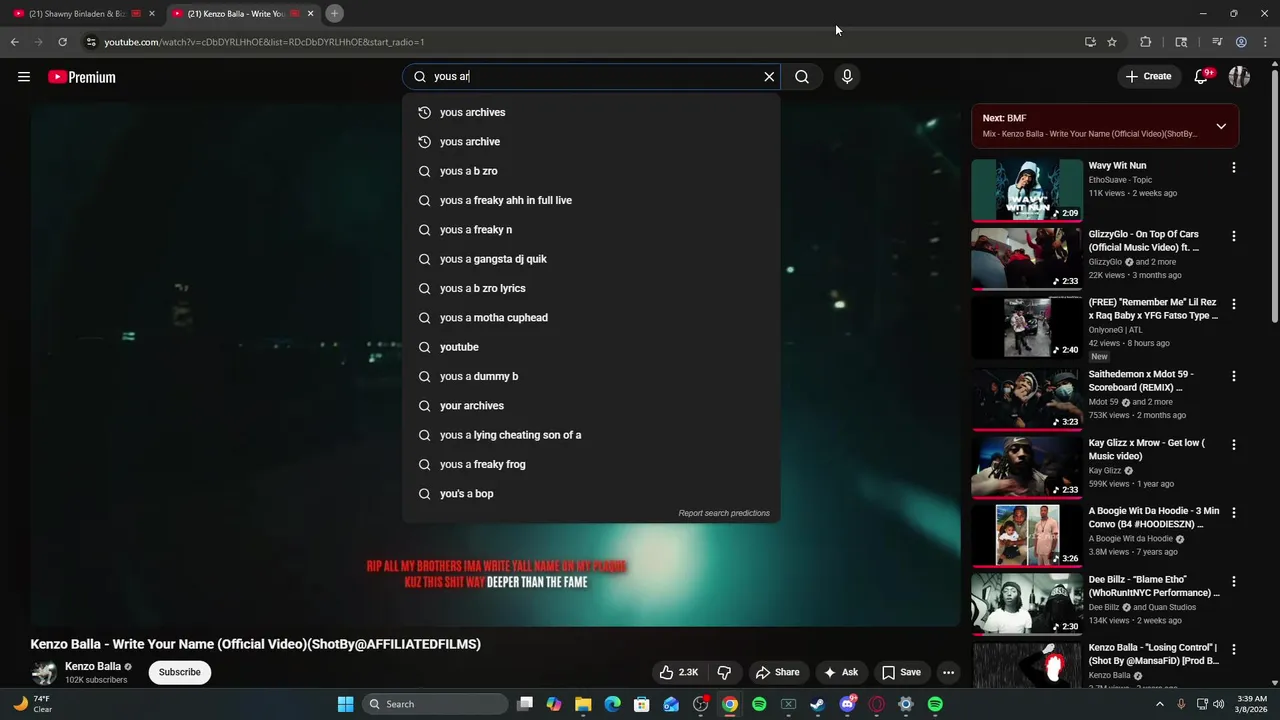Go to YouTube Premium home logo
The height and width of the screenshot is (720, 1280).
click(82, 77)
